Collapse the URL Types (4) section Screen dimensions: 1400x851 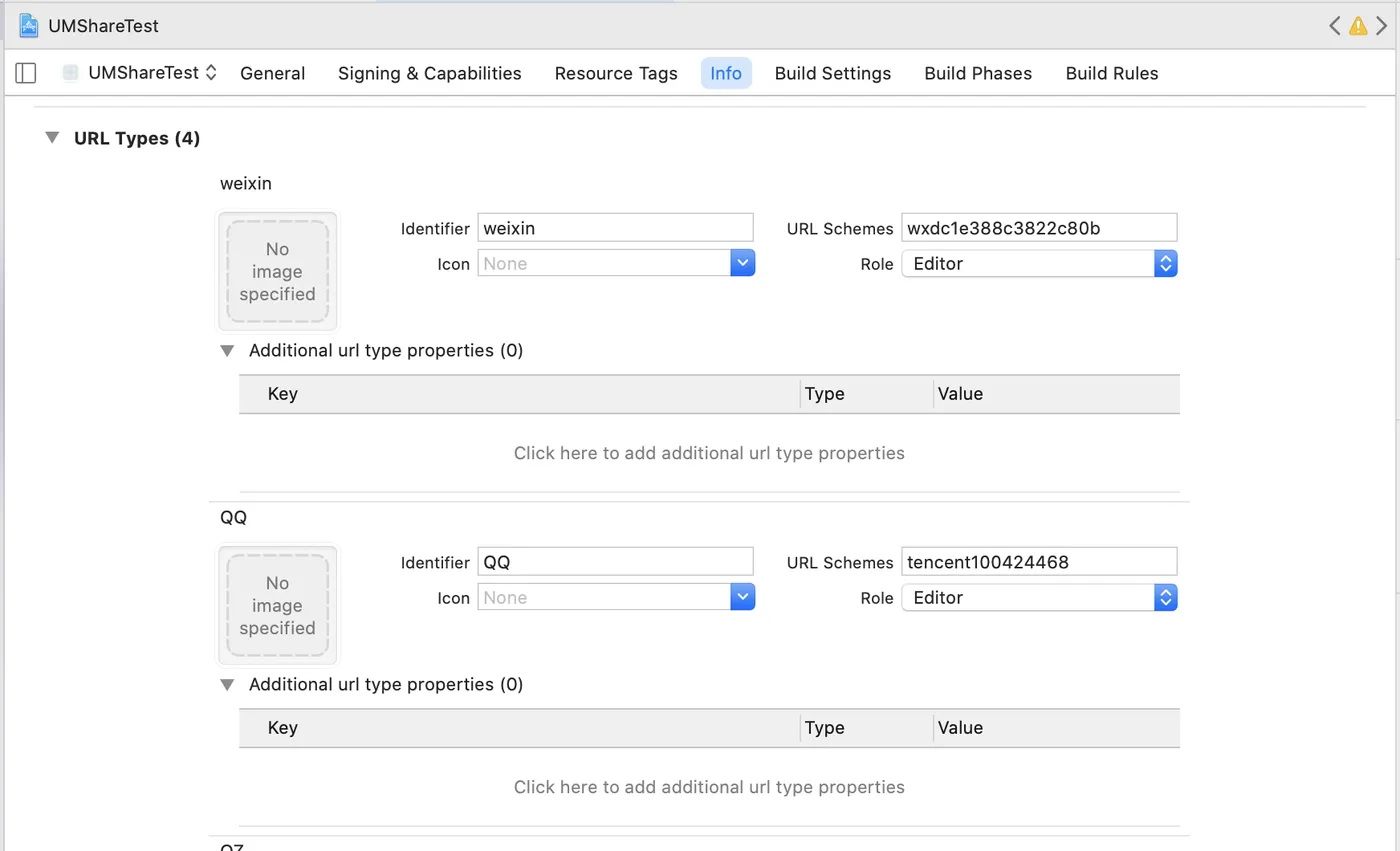pyautogui.click(x=52, y=138)
